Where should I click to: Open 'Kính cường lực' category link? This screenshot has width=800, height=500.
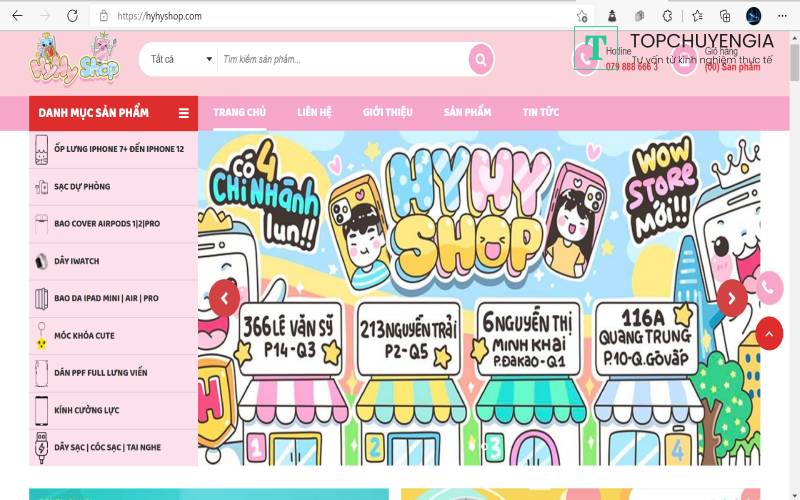point(86,410)
